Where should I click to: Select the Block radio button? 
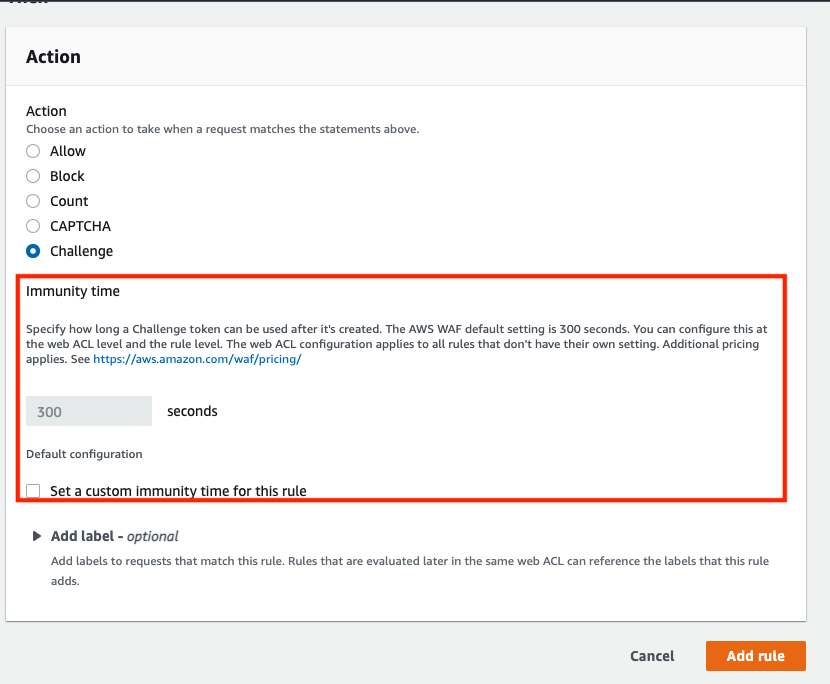click(x=33, y=176)
